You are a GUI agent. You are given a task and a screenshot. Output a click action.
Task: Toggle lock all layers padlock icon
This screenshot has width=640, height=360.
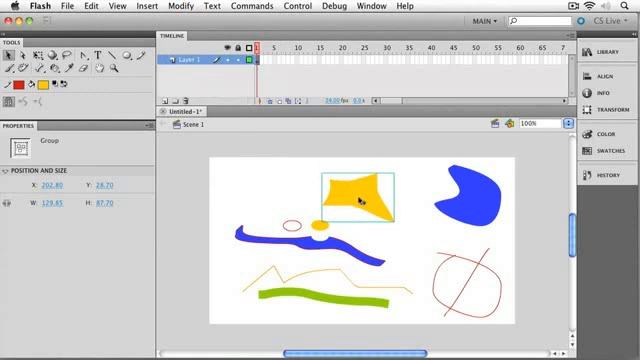coord(238,48)
